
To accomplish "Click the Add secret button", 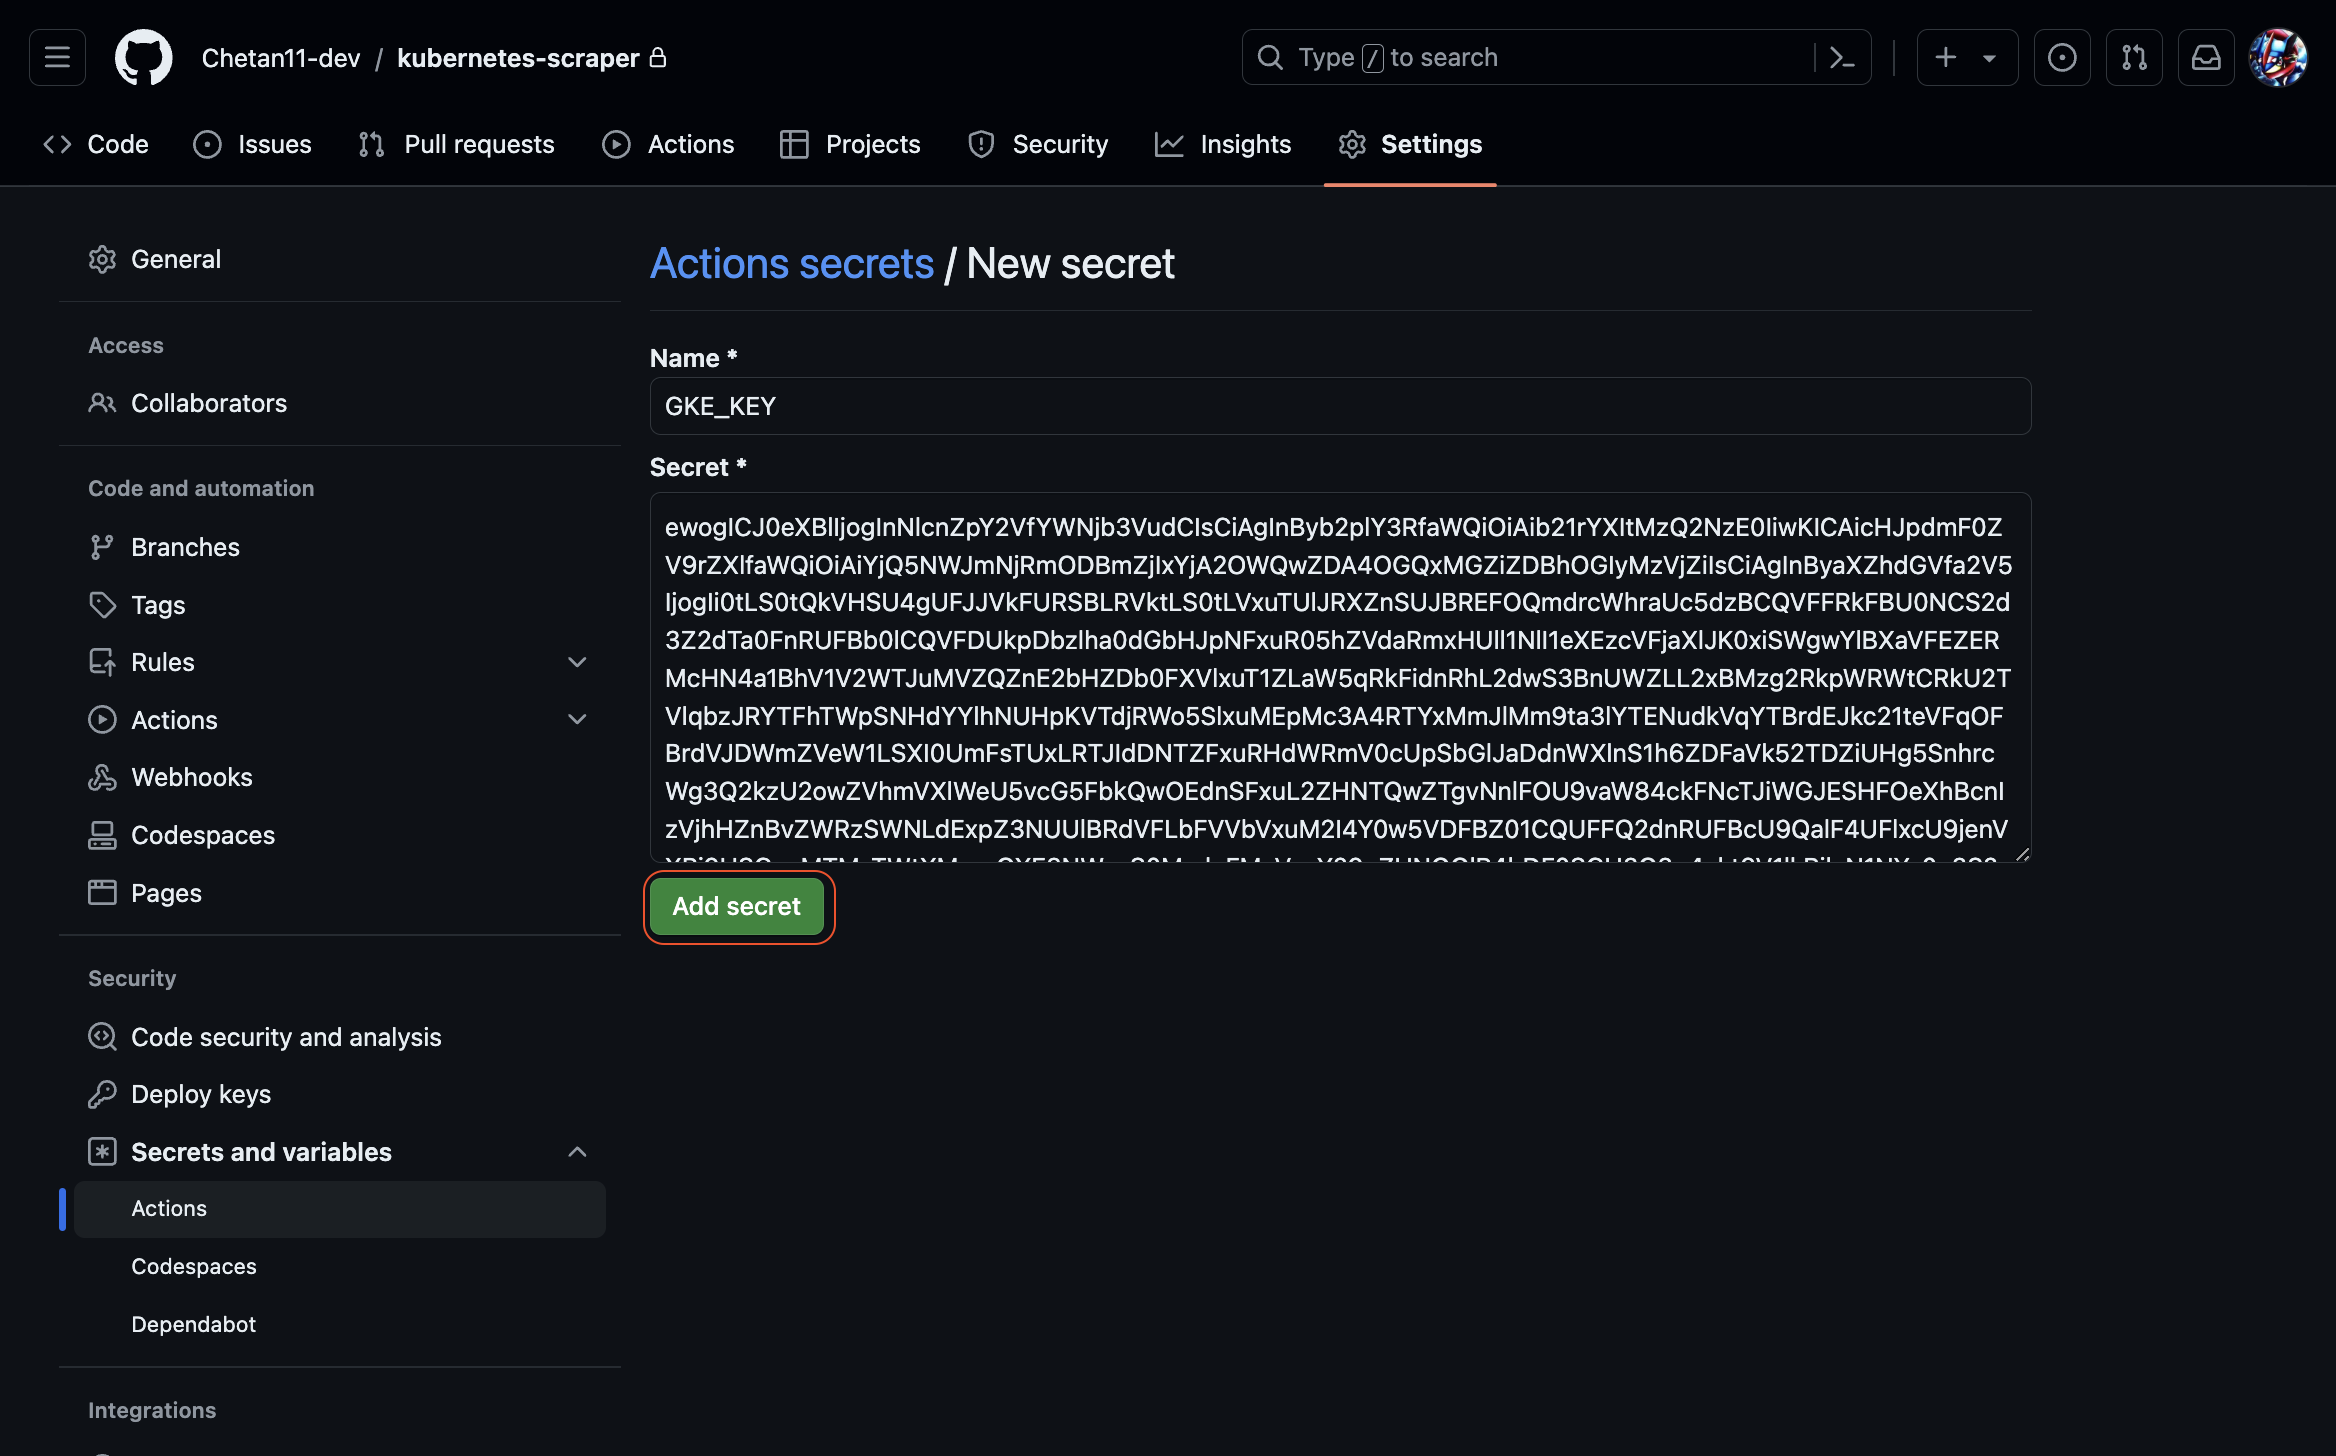I will pyautogui.click(x=737, y=906).
